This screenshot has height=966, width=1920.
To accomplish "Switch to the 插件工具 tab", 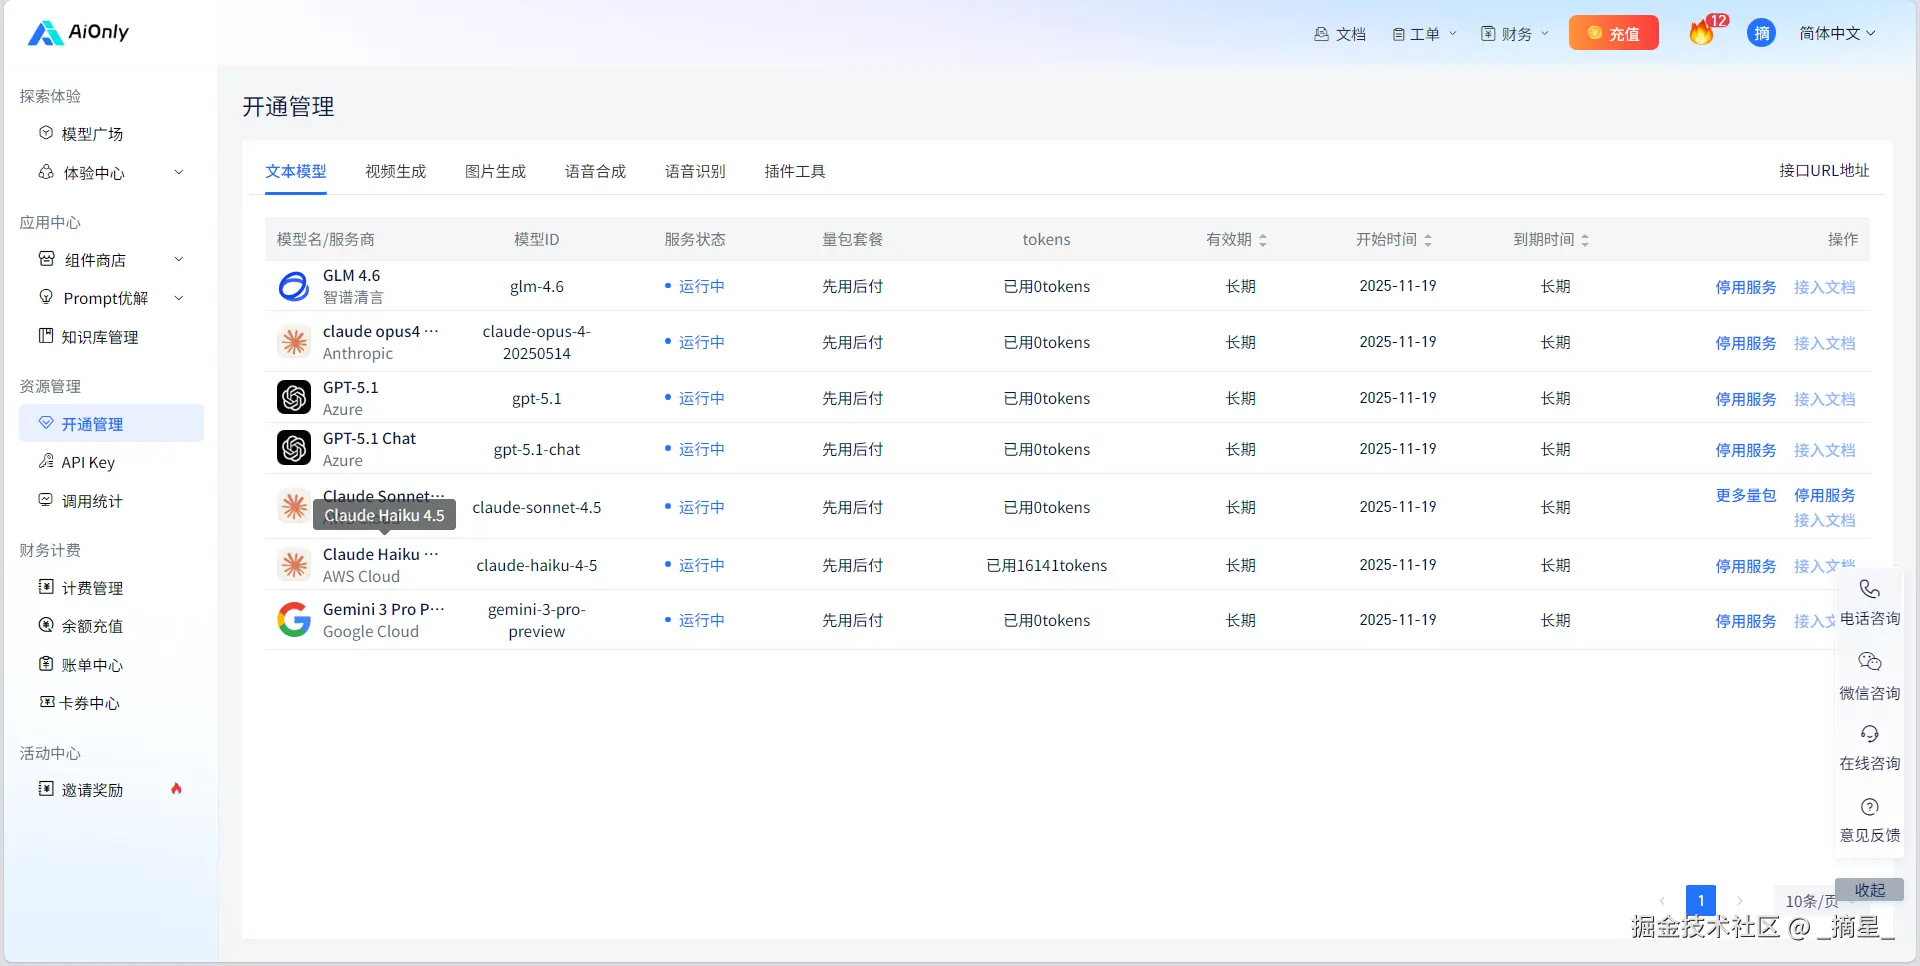I will [796, 172].
